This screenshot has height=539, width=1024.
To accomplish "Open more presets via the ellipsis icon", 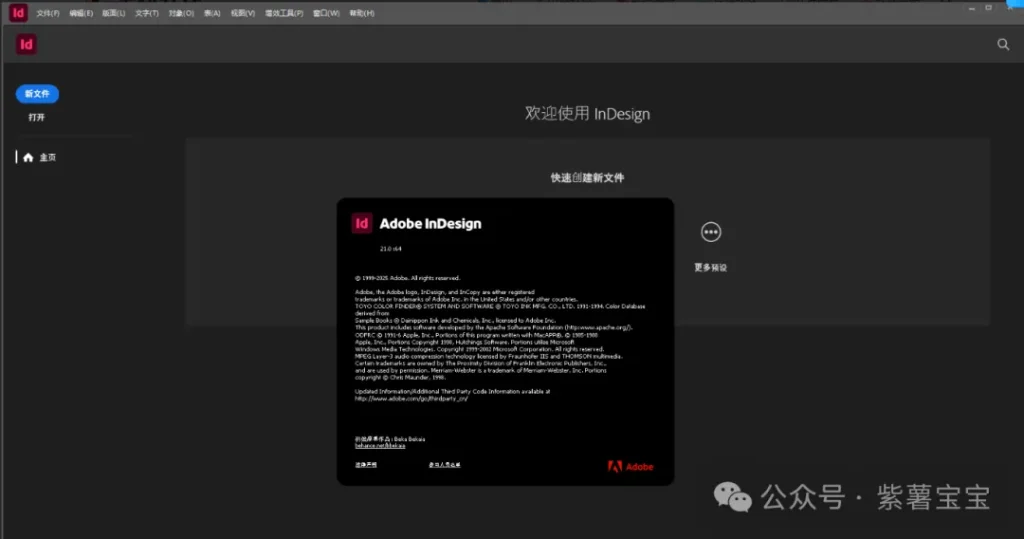I will (x=711, y=232).
